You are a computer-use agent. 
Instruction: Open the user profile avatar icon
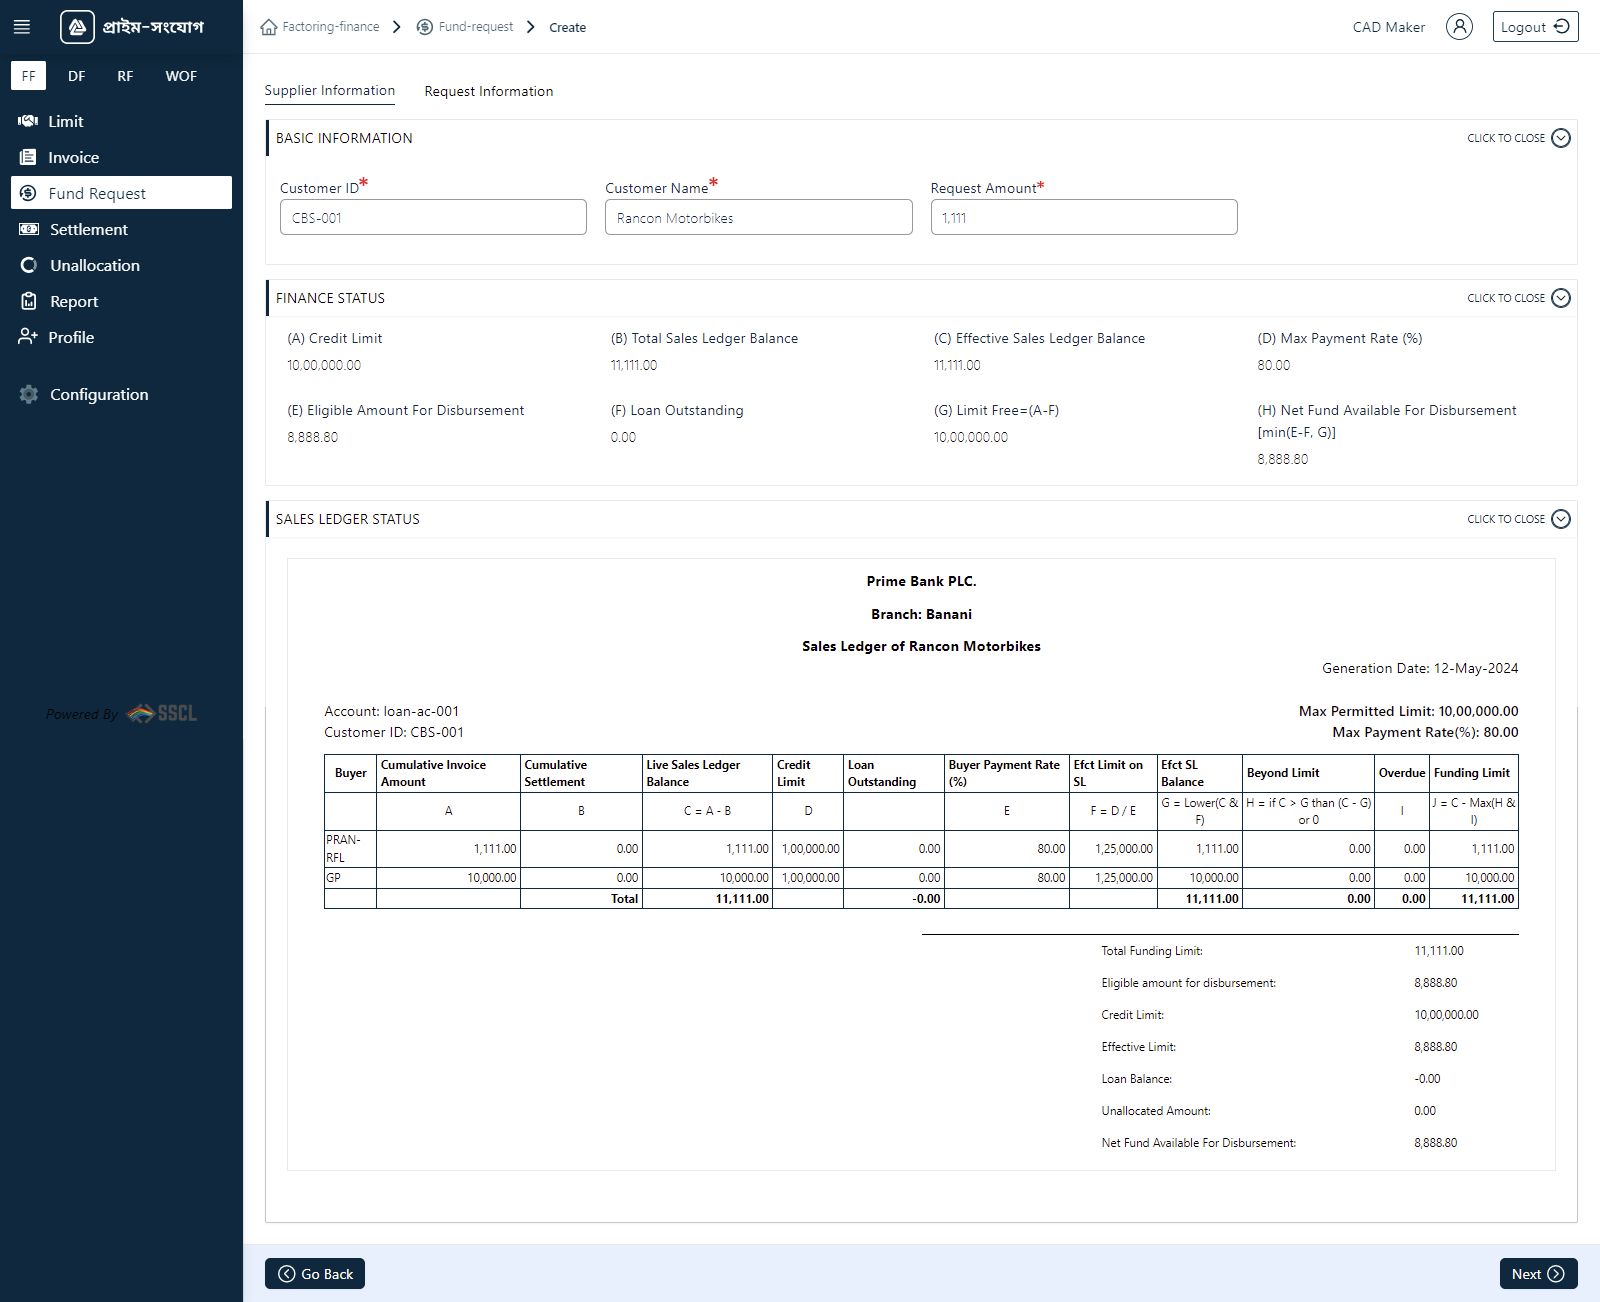click(x=1459, y=27)
